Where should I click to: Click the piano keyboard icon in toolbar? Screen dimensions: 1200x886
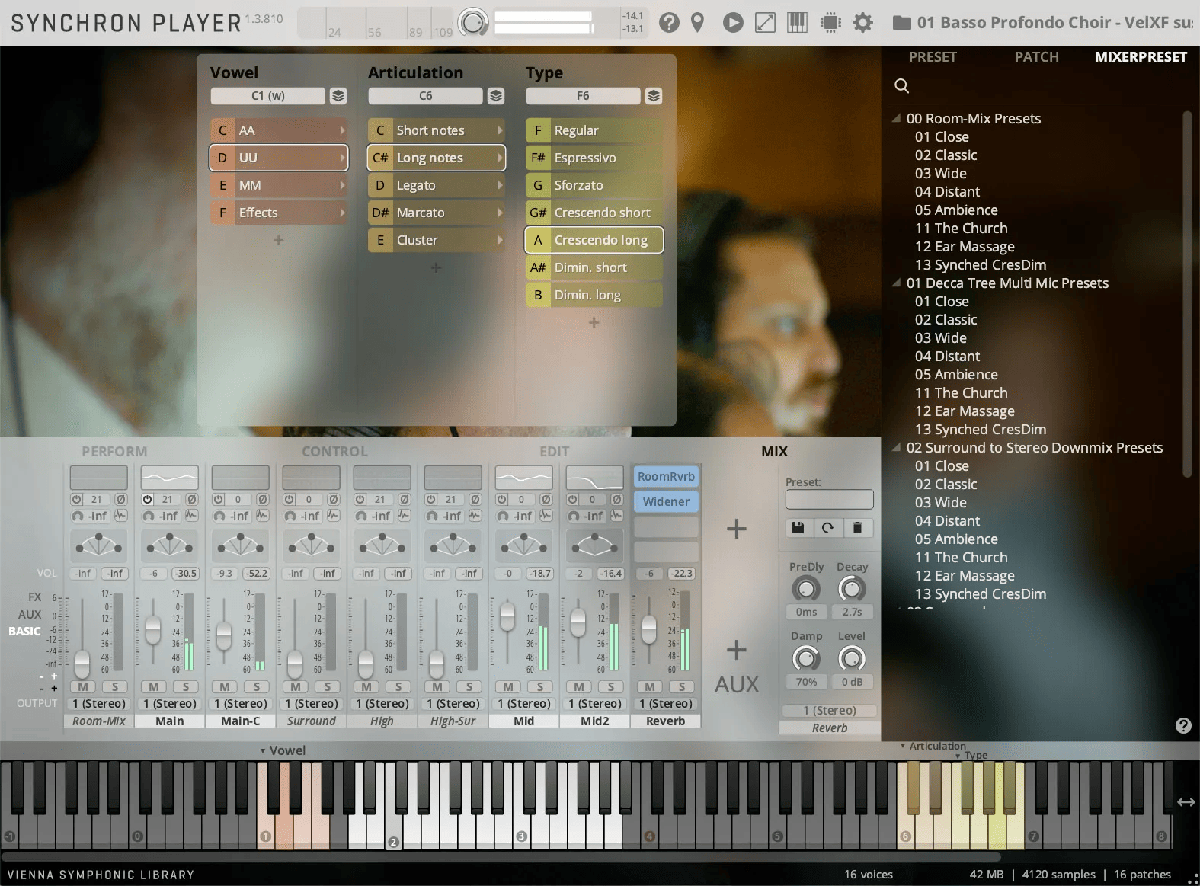point(797,22)
